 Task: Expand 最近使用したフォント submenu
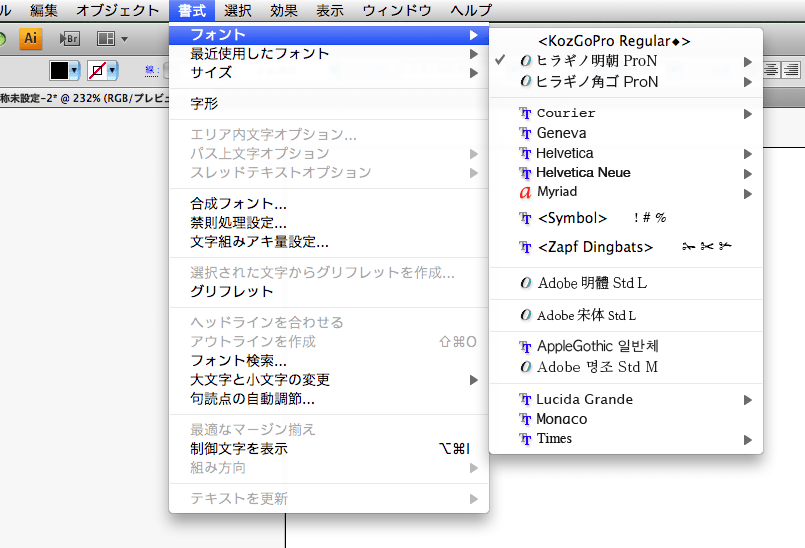[x=329, y=54]
